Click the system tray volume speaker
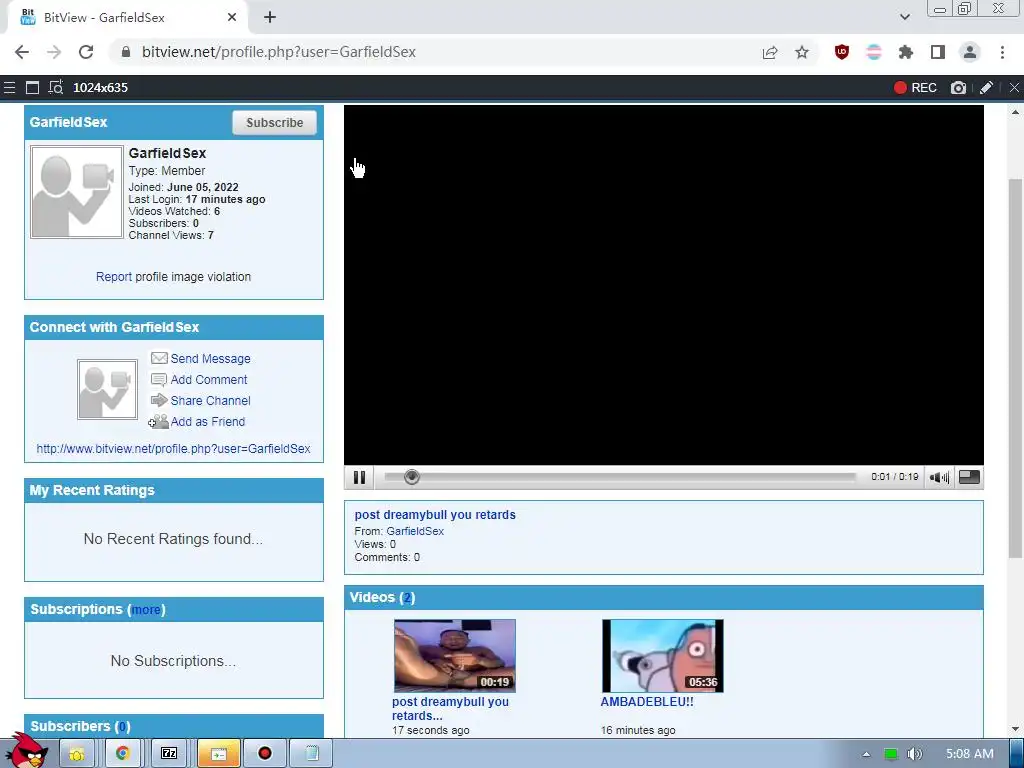 [915, 754]
